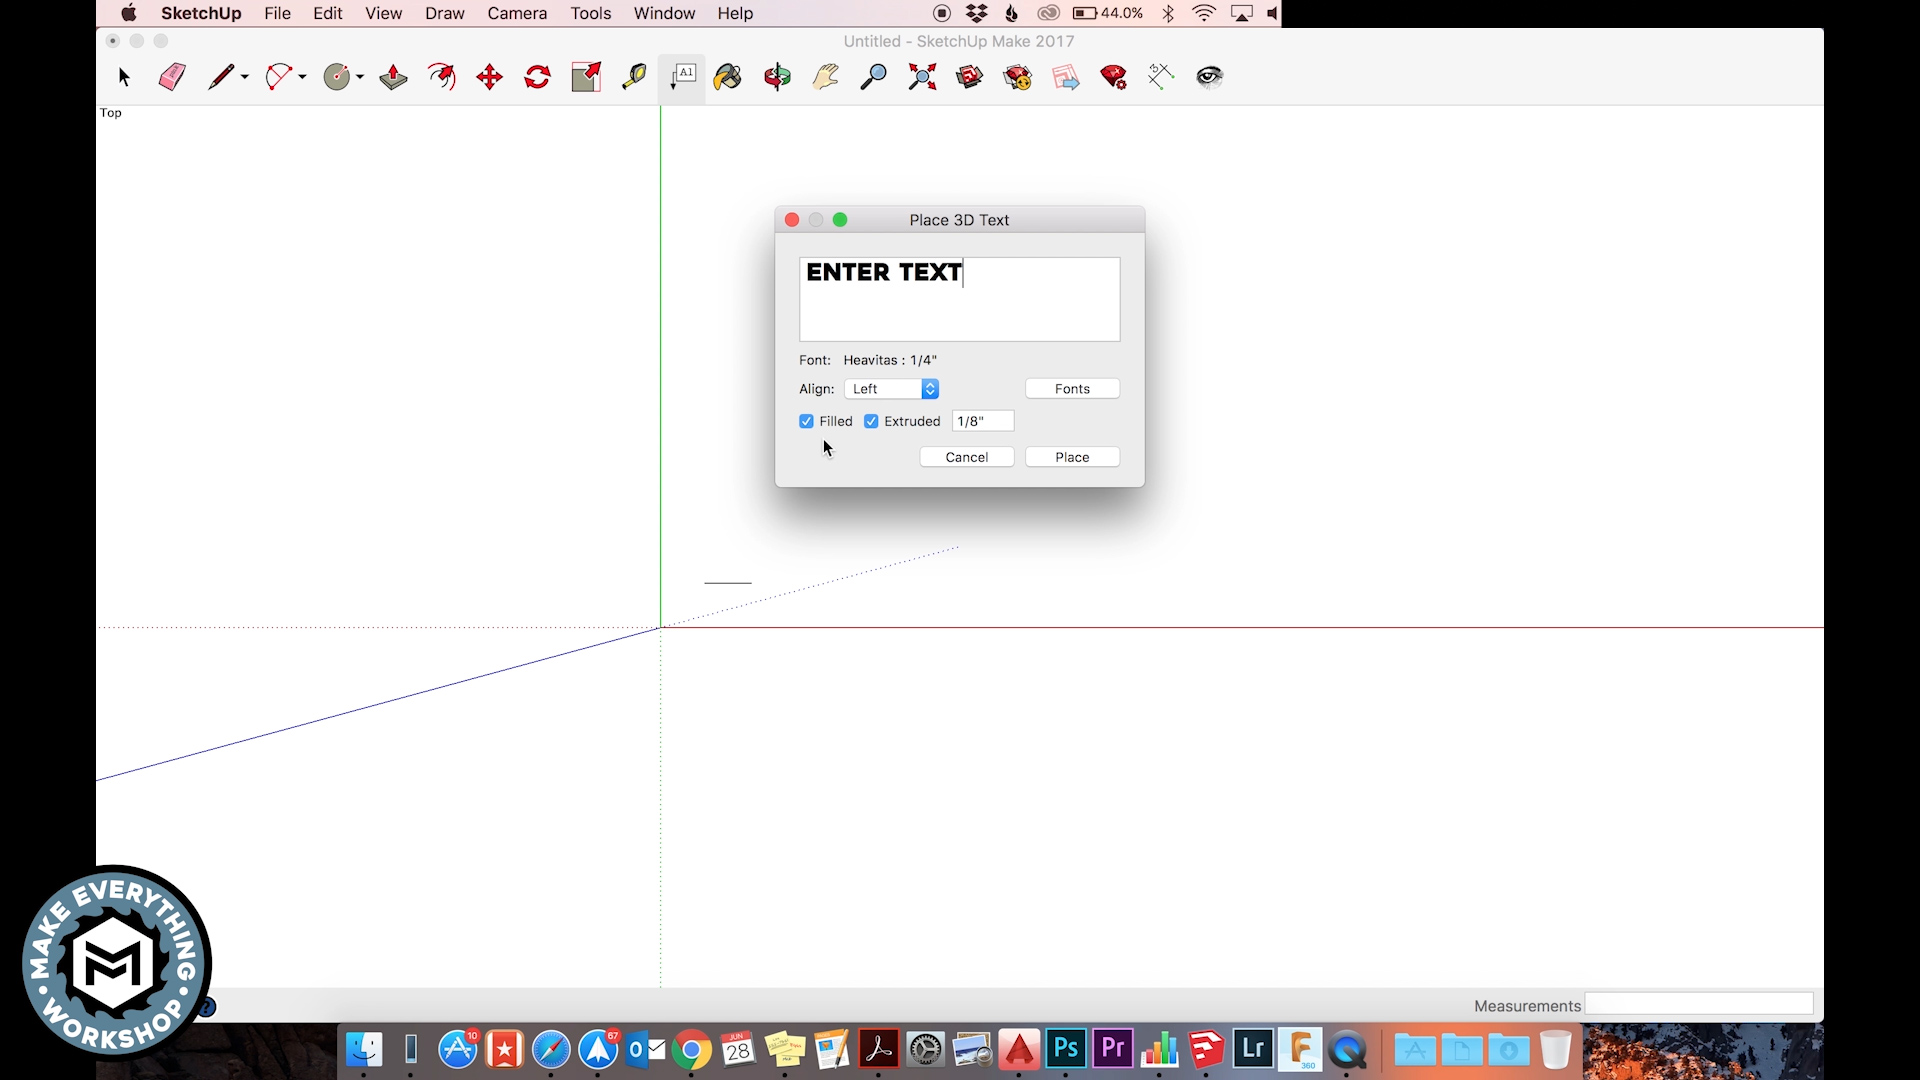This screenshot has width=1920, height=1080.
Task: Click the Fonts button
Action: click(x=1072, y=389)
